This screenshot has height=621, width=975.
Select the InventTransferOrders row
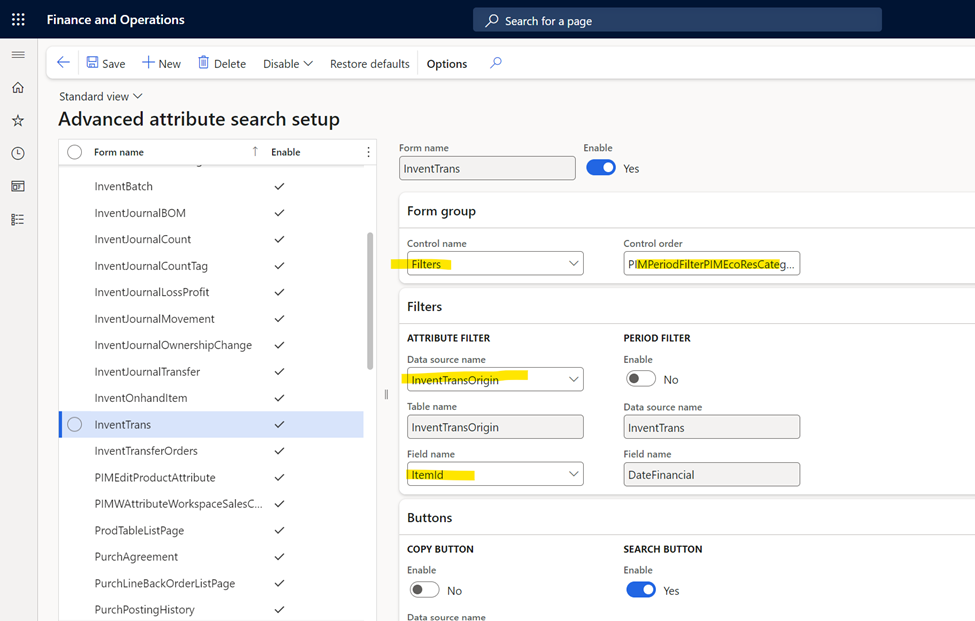211,451
